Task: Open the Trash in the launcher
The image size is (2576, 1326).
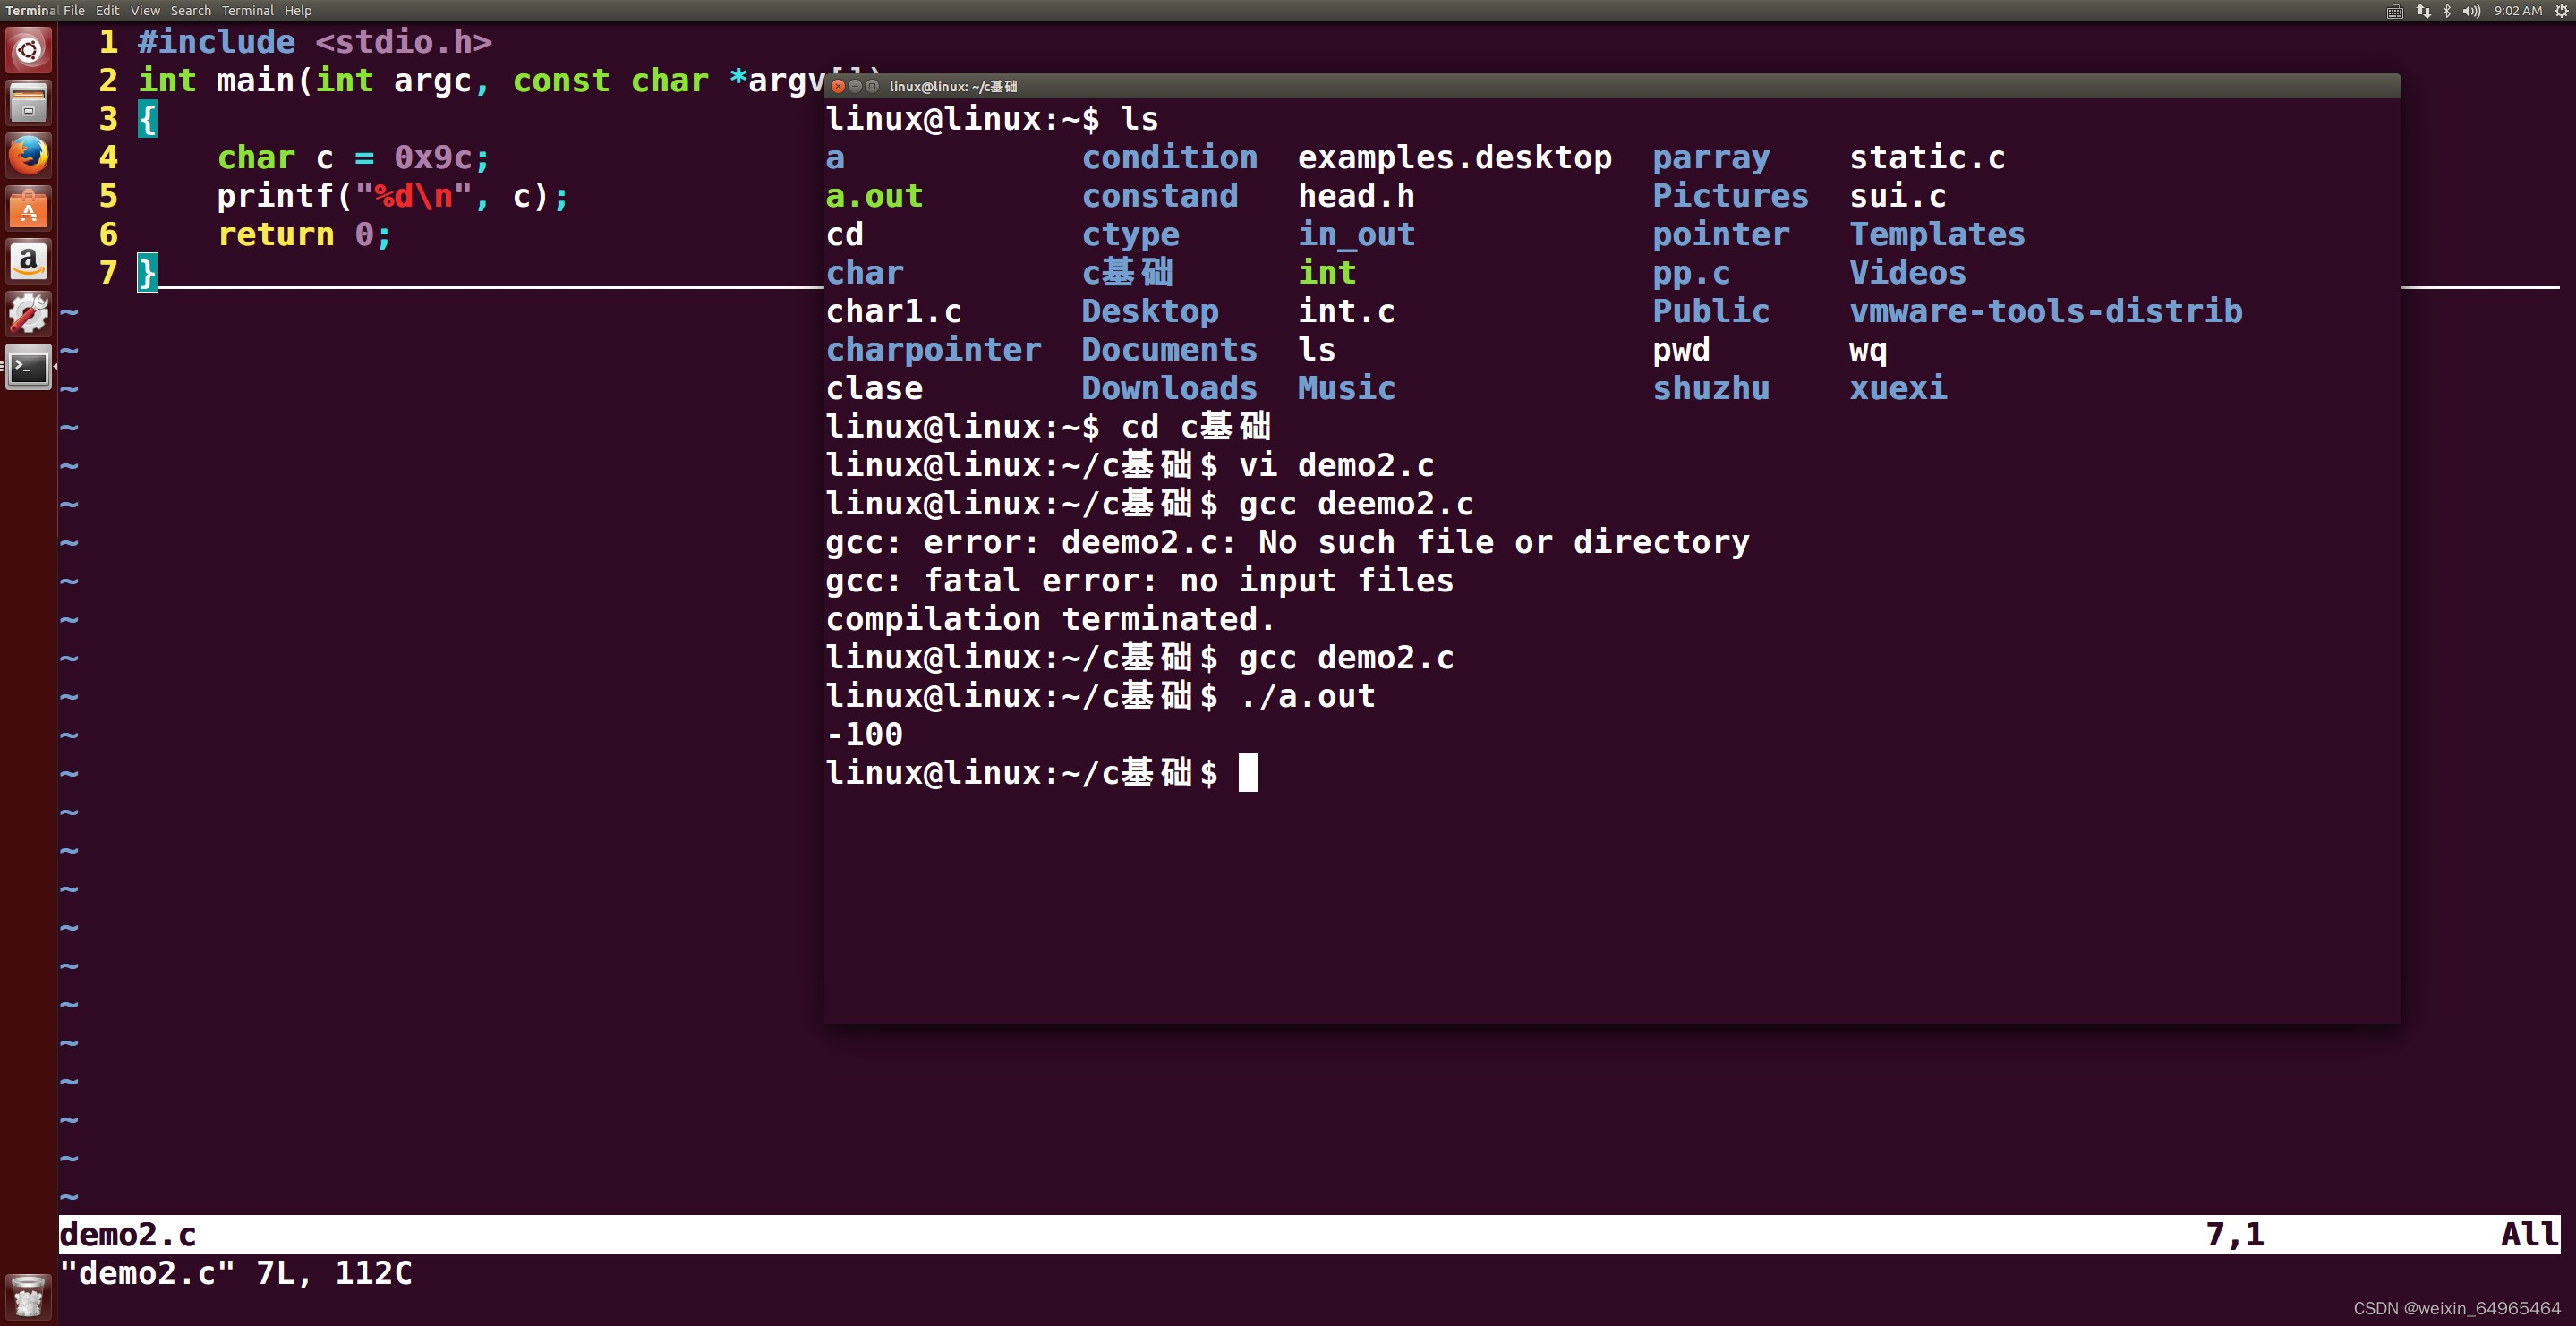Action: pos(28,1297)
